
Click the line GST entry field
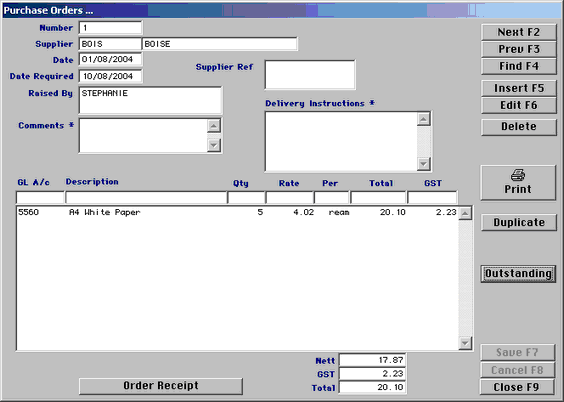point(432,197)
